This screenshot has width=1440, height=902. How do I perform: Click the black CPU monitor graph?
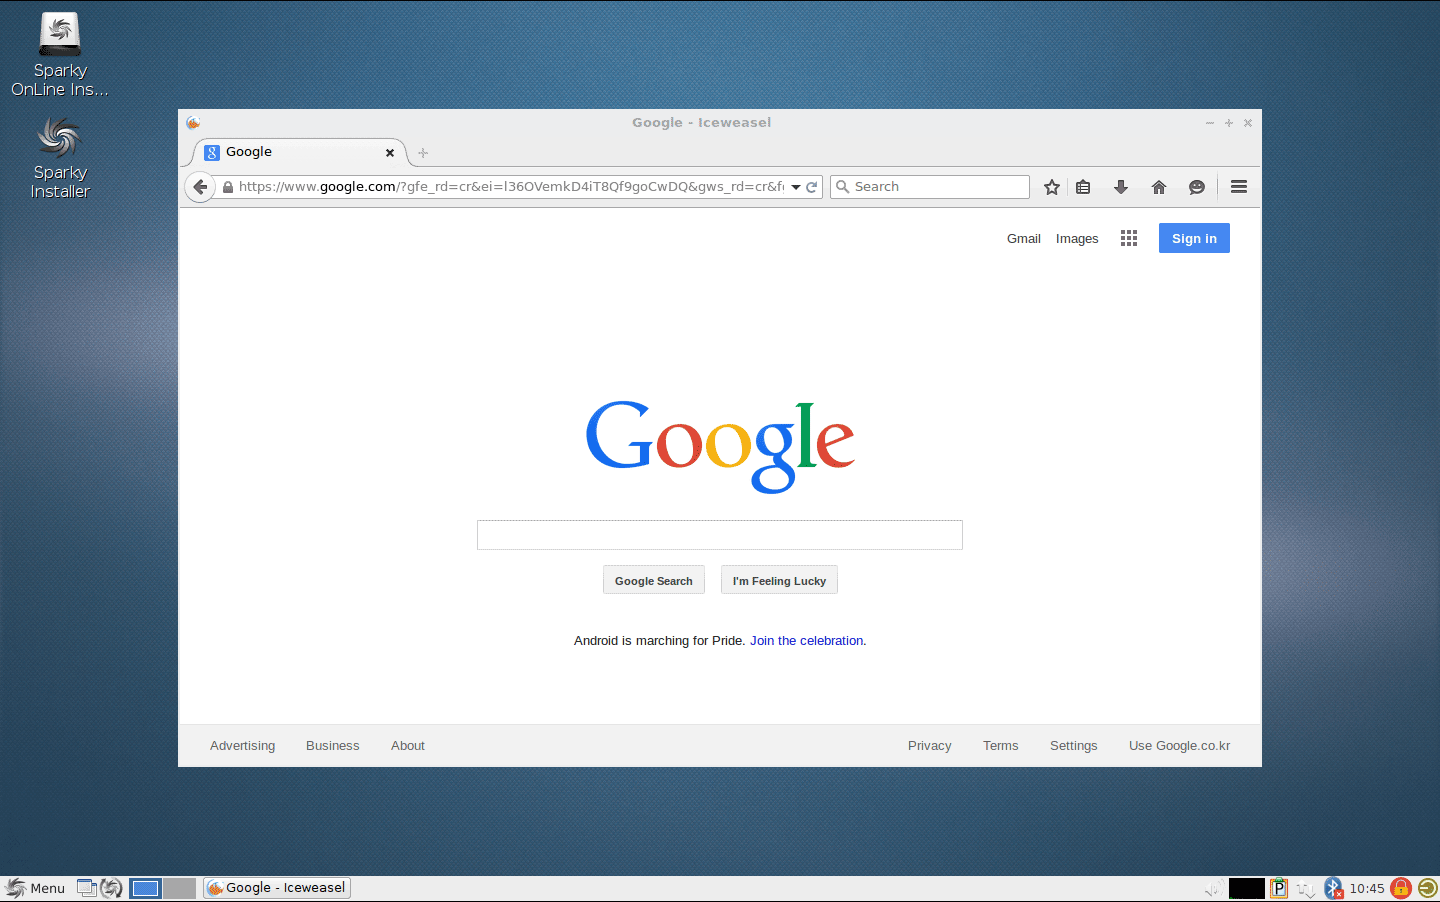click(1247, 888)
